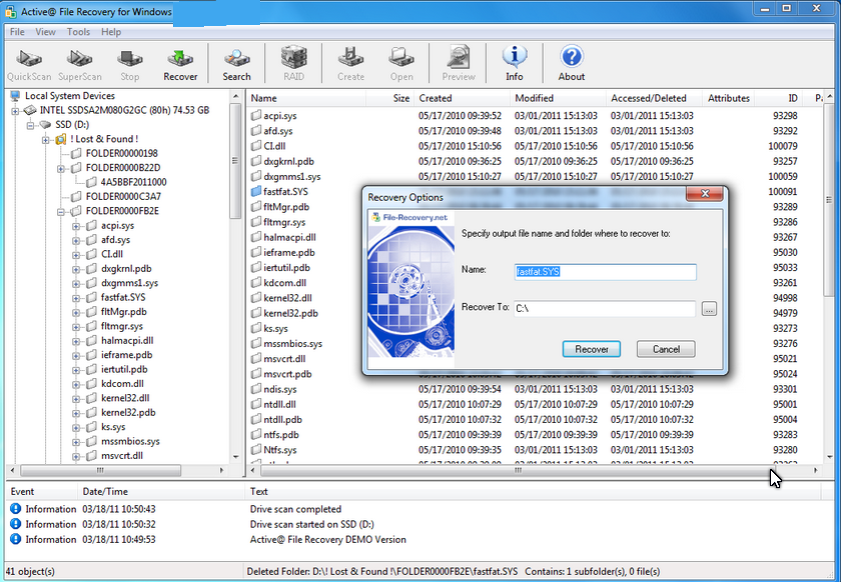Cancel the Recovery Options dialog
The width and height of the screenshot is (841, 582).
click(666, 349)
